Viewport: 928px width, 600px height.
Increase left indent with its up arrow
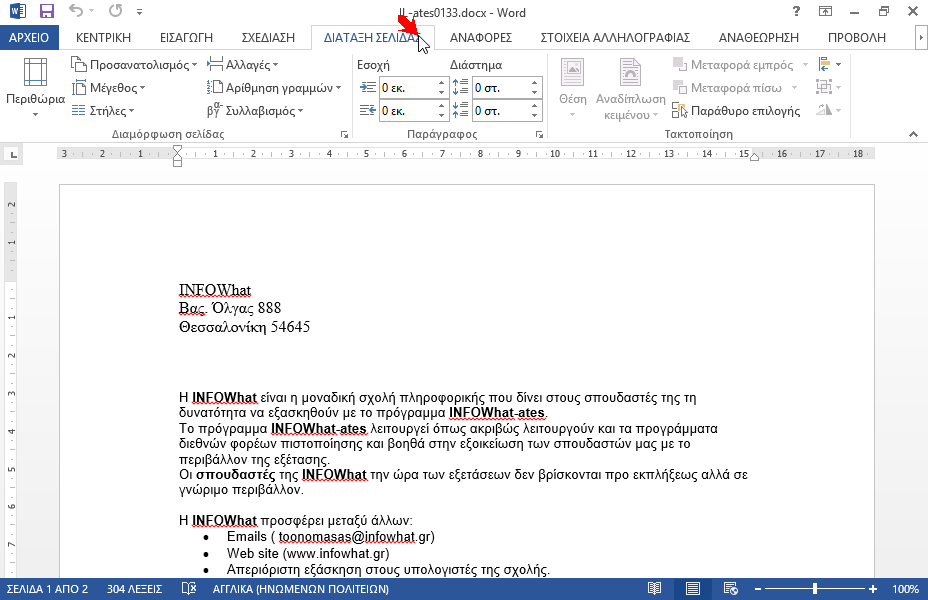tap(442, 83)
